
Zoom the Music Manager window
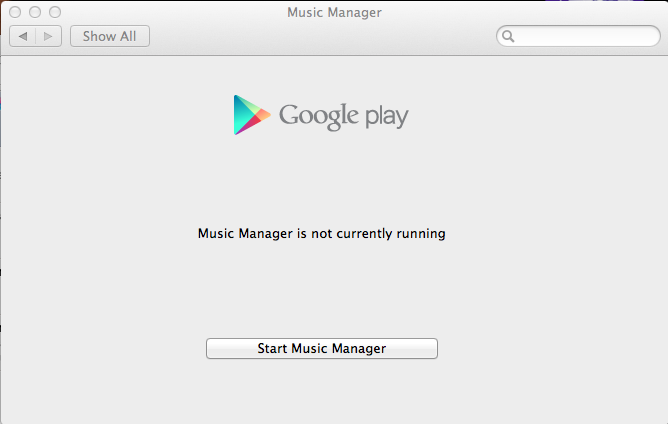pos(55,12)
